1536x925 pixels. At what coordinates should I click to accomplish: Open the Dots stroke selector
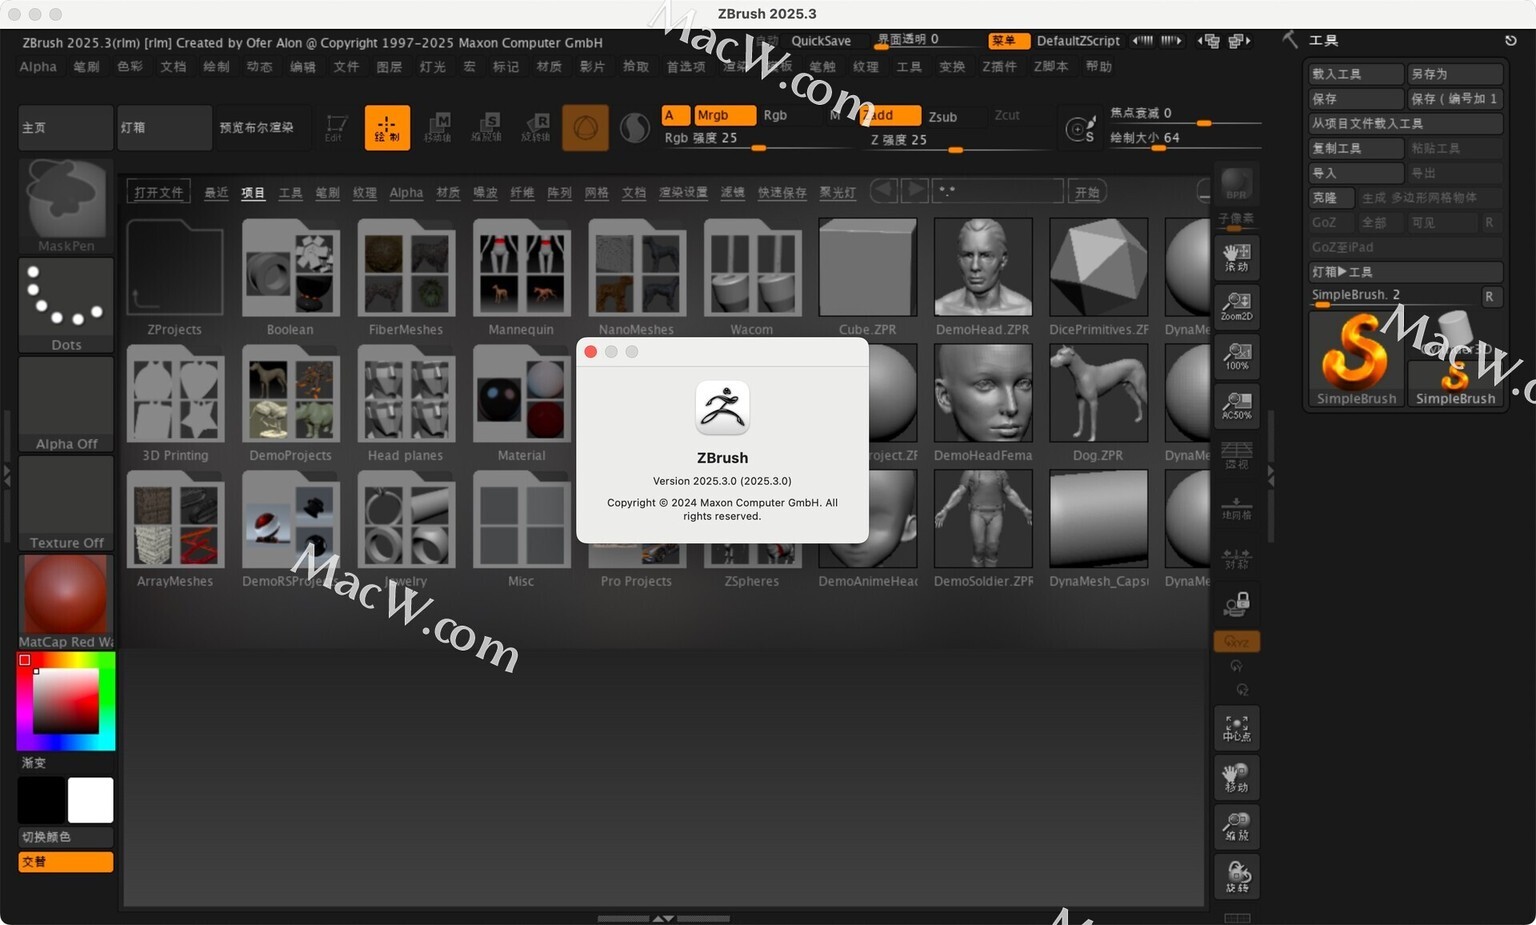[x=66, y=305]
